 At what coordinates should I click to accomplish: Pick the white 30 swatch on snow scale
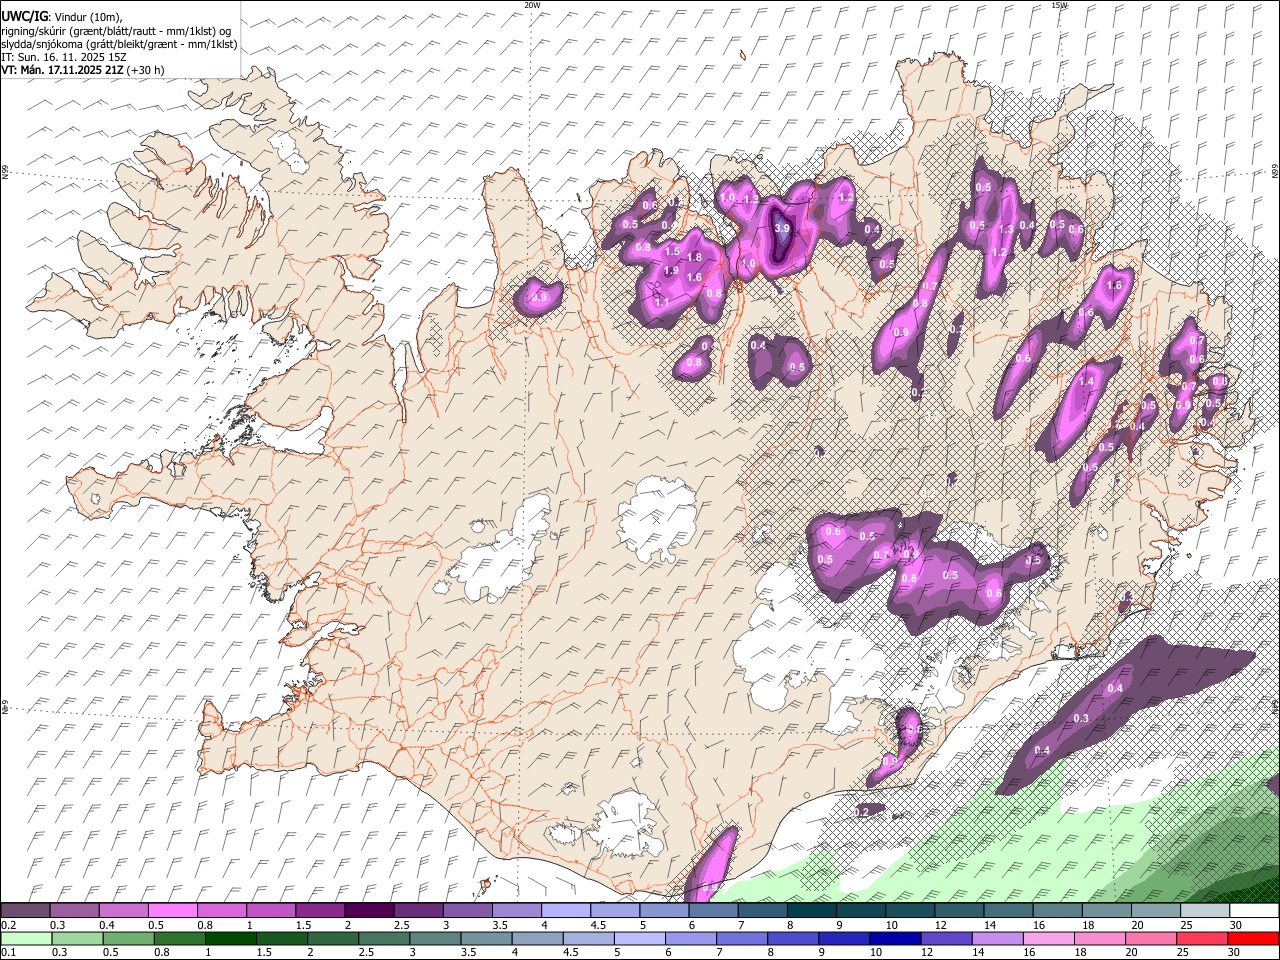(x=1255, y=911)
